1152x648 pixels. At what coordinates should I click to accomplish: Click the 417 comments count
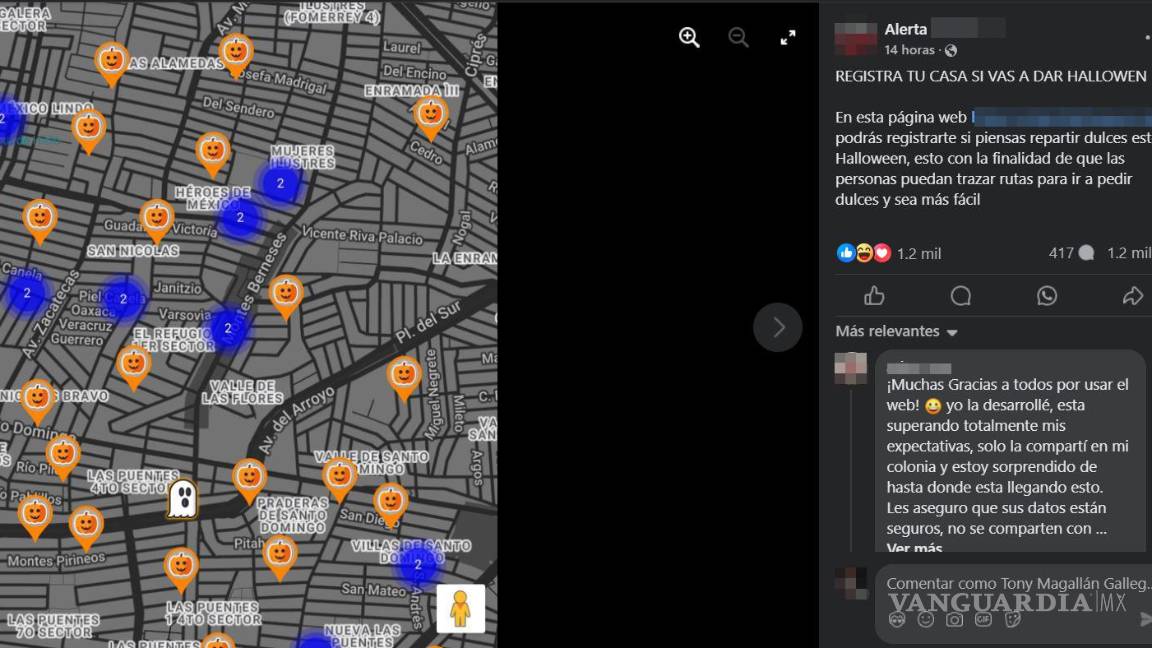click(1070, 253)
